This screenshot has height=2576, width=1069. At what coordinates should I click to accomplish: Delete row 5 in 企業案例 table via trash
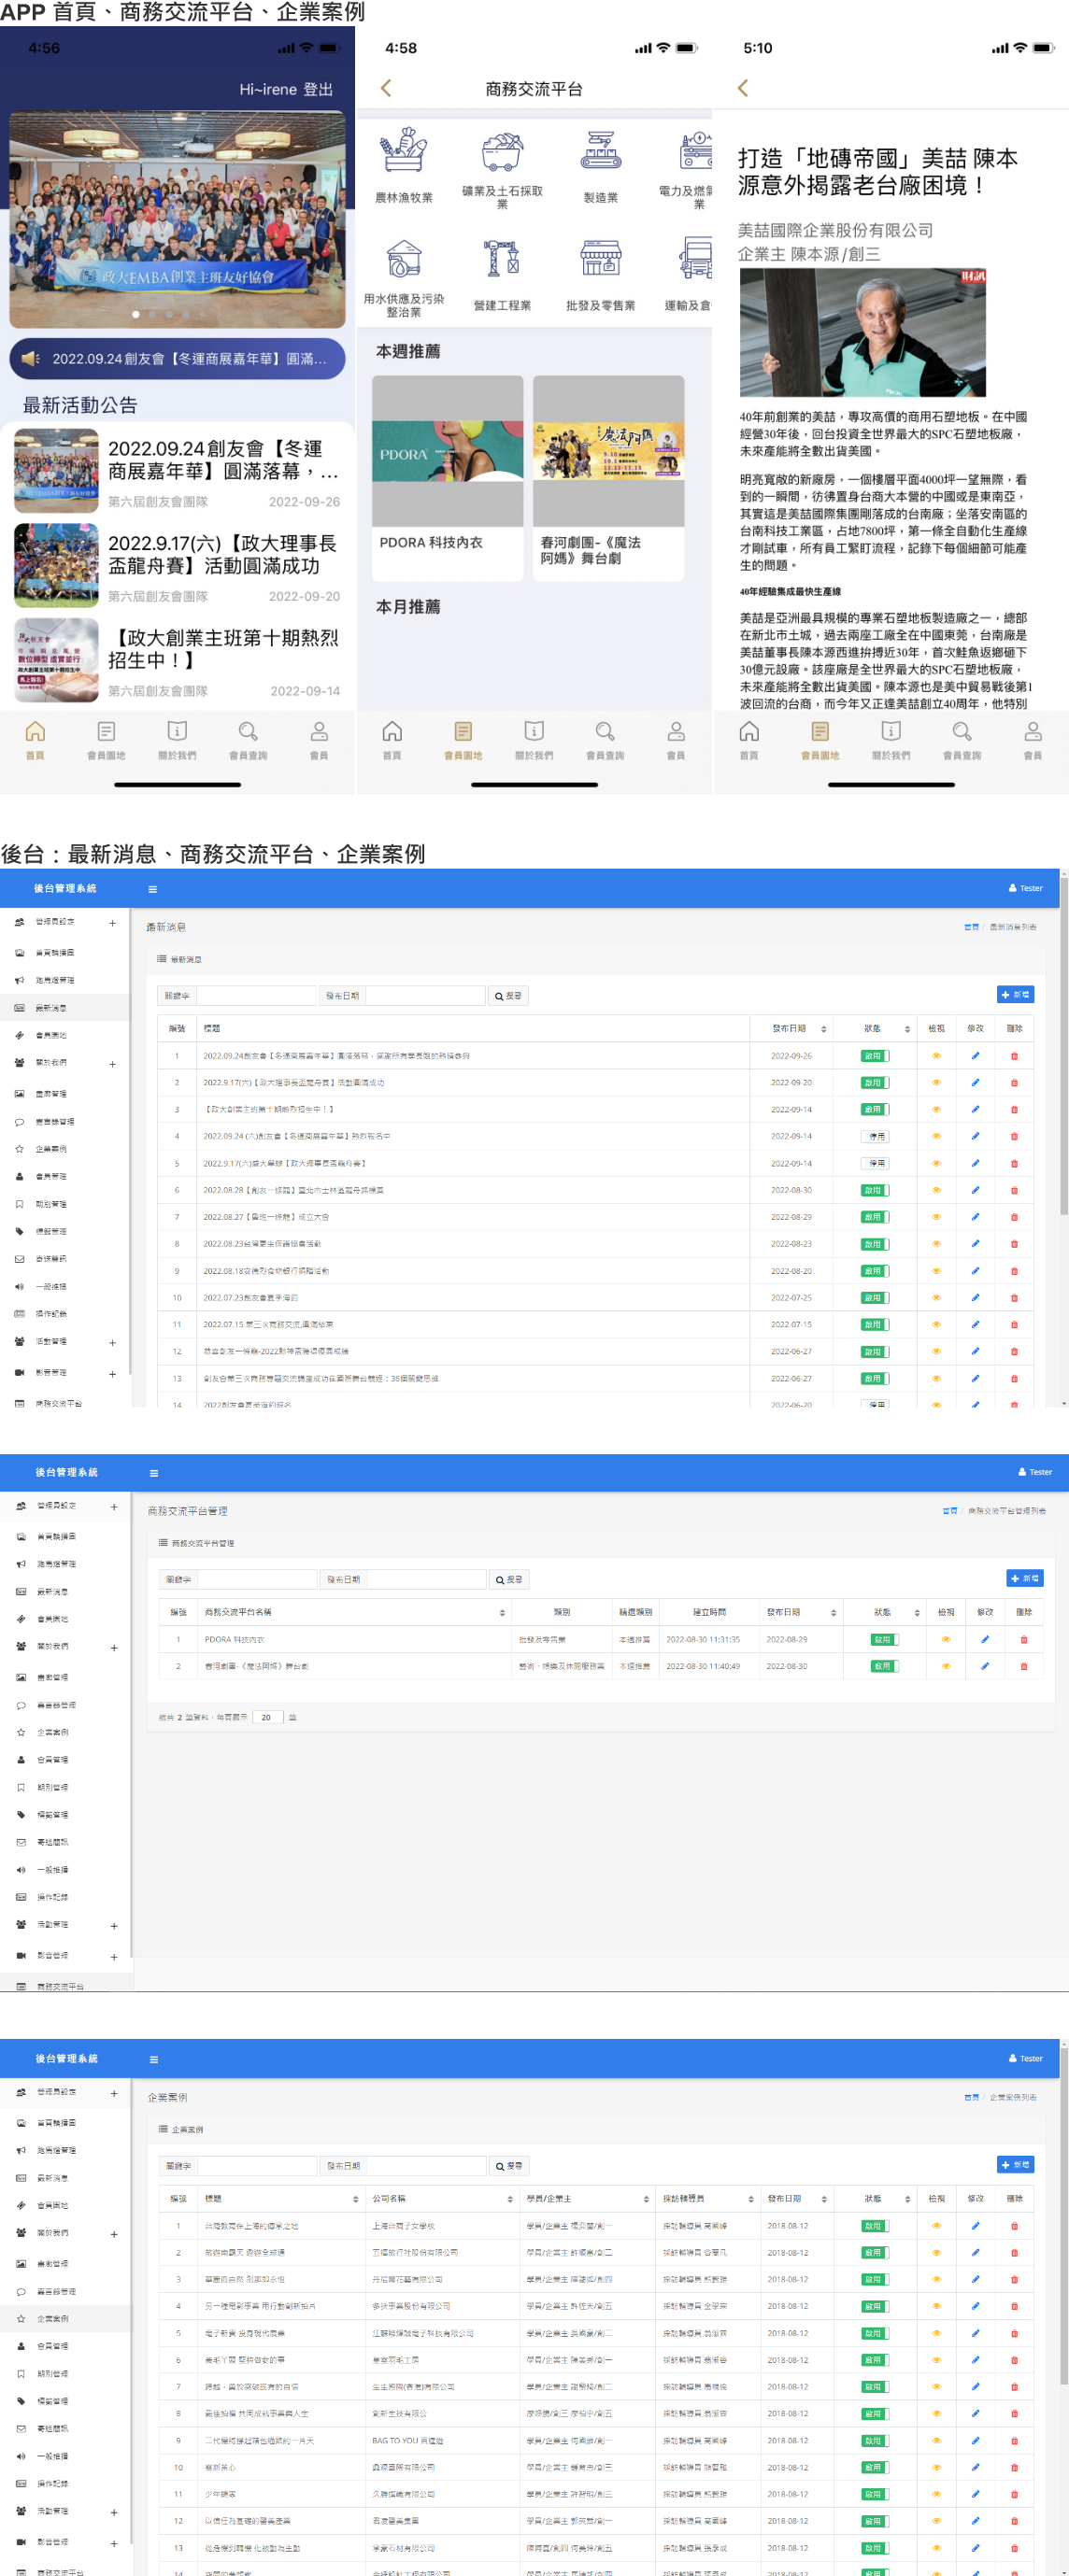(x=1014, y=2333)
